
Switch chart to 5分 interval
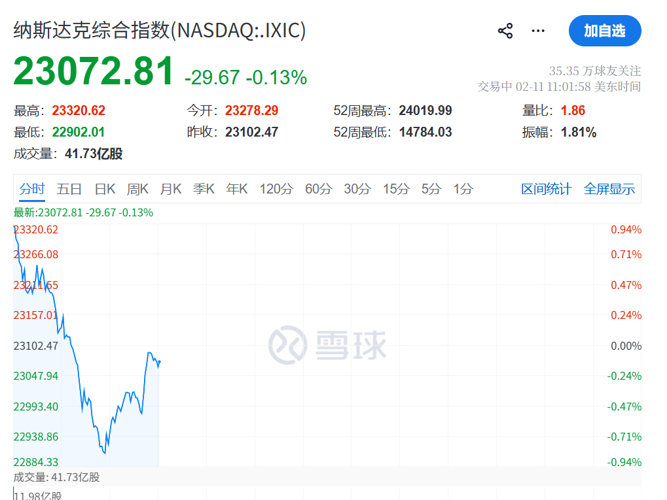point(431,189)
